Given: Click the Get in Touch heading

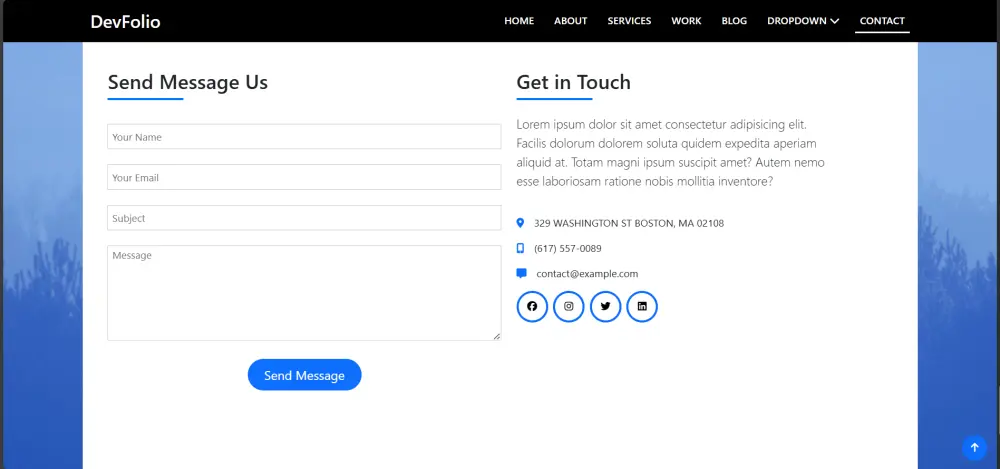Looking at the screenshot, I should pos(573,82).
